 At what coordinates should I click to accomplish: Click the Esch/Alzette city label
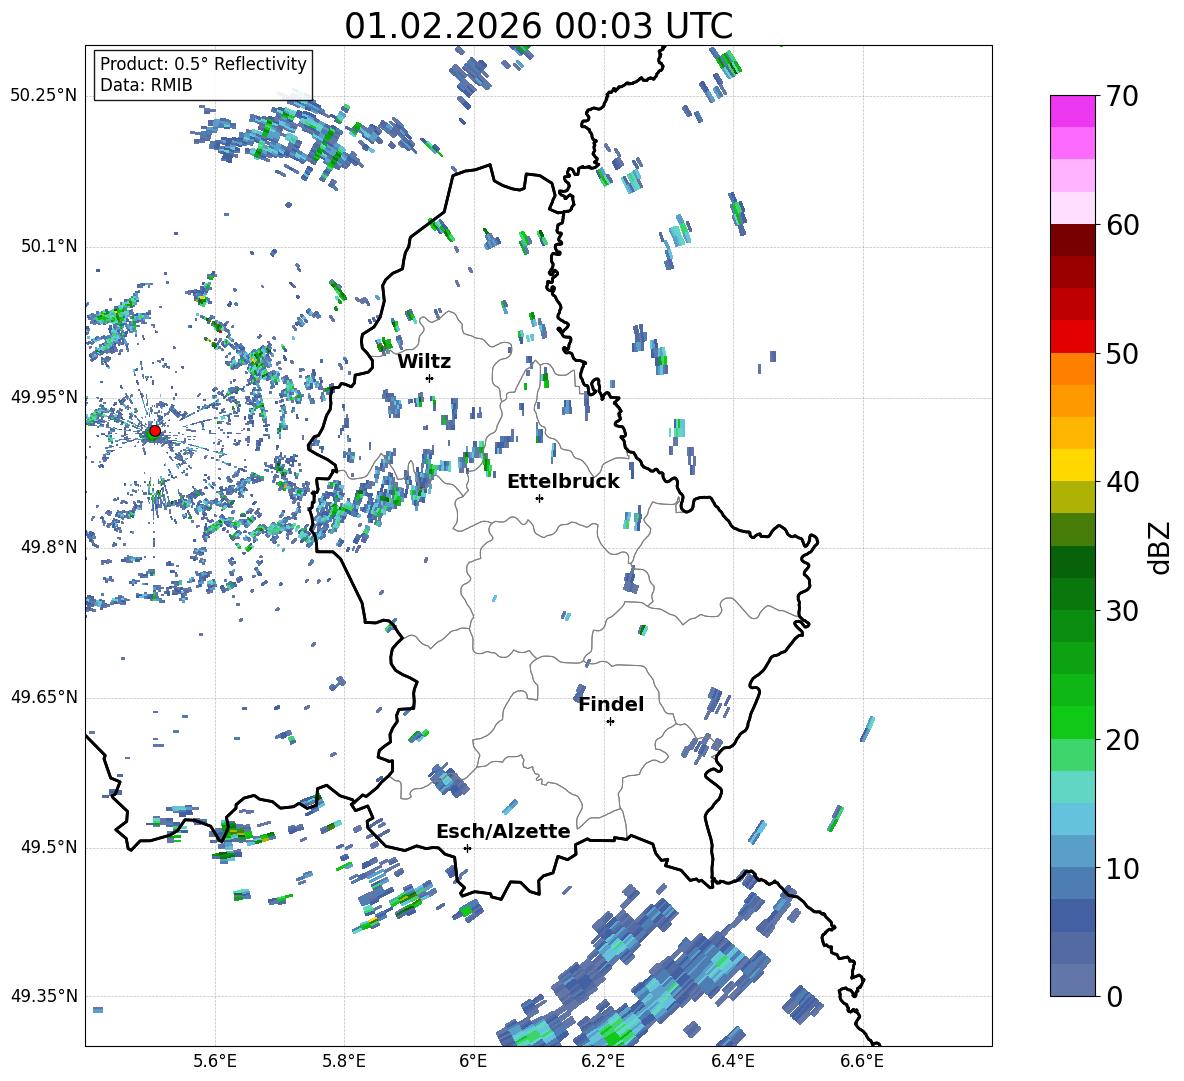pyautogui.click(x=503, y=832)
